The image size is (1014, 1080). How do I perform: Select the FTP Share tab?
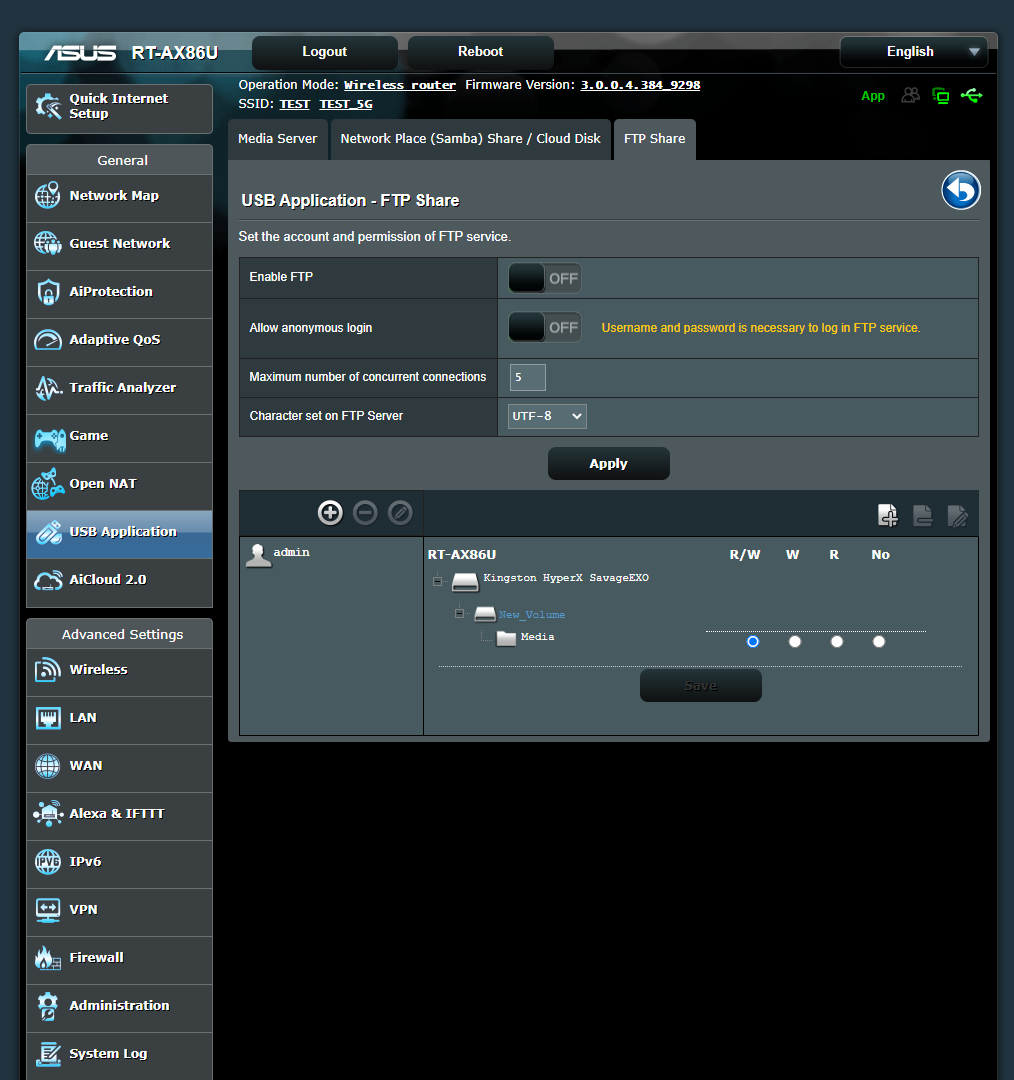pos(654,139)
